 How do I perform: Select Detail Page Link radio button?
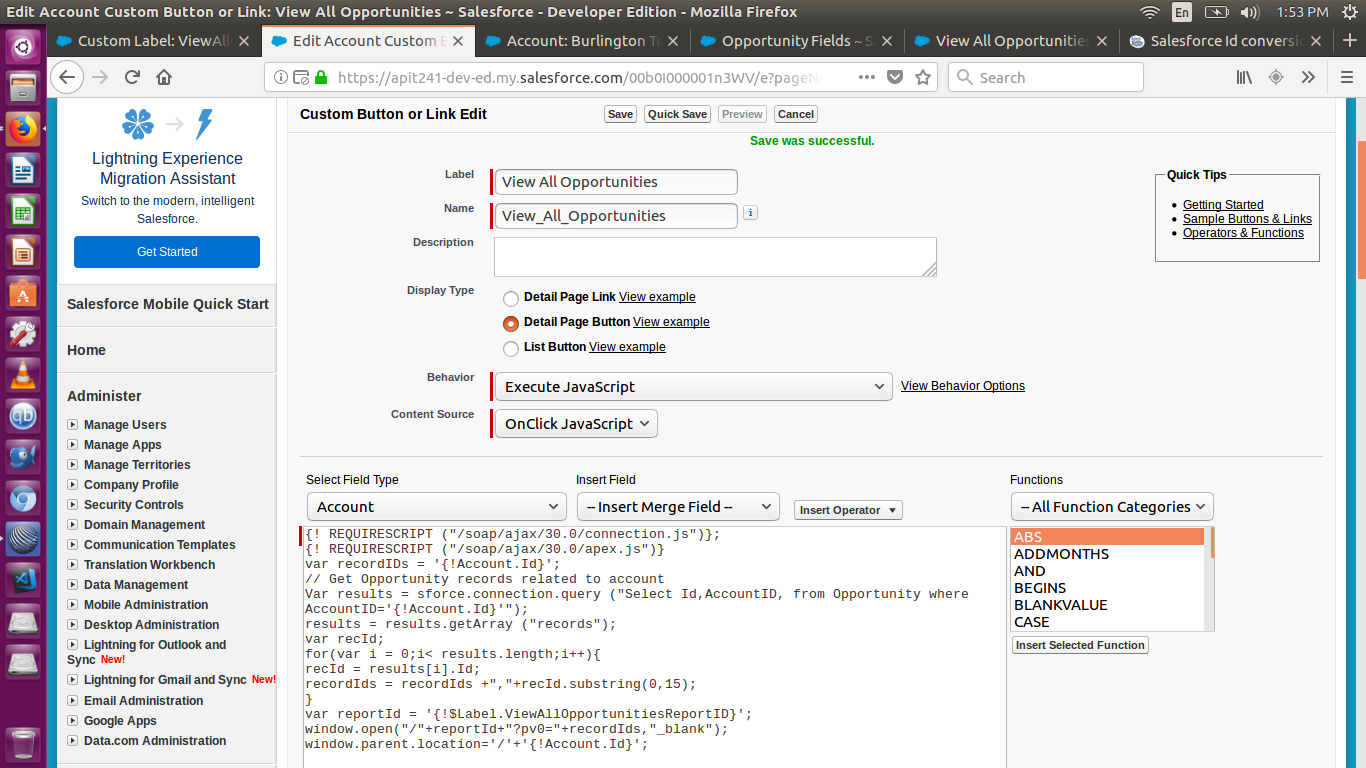pyautogui.click(x=511, y=298)
